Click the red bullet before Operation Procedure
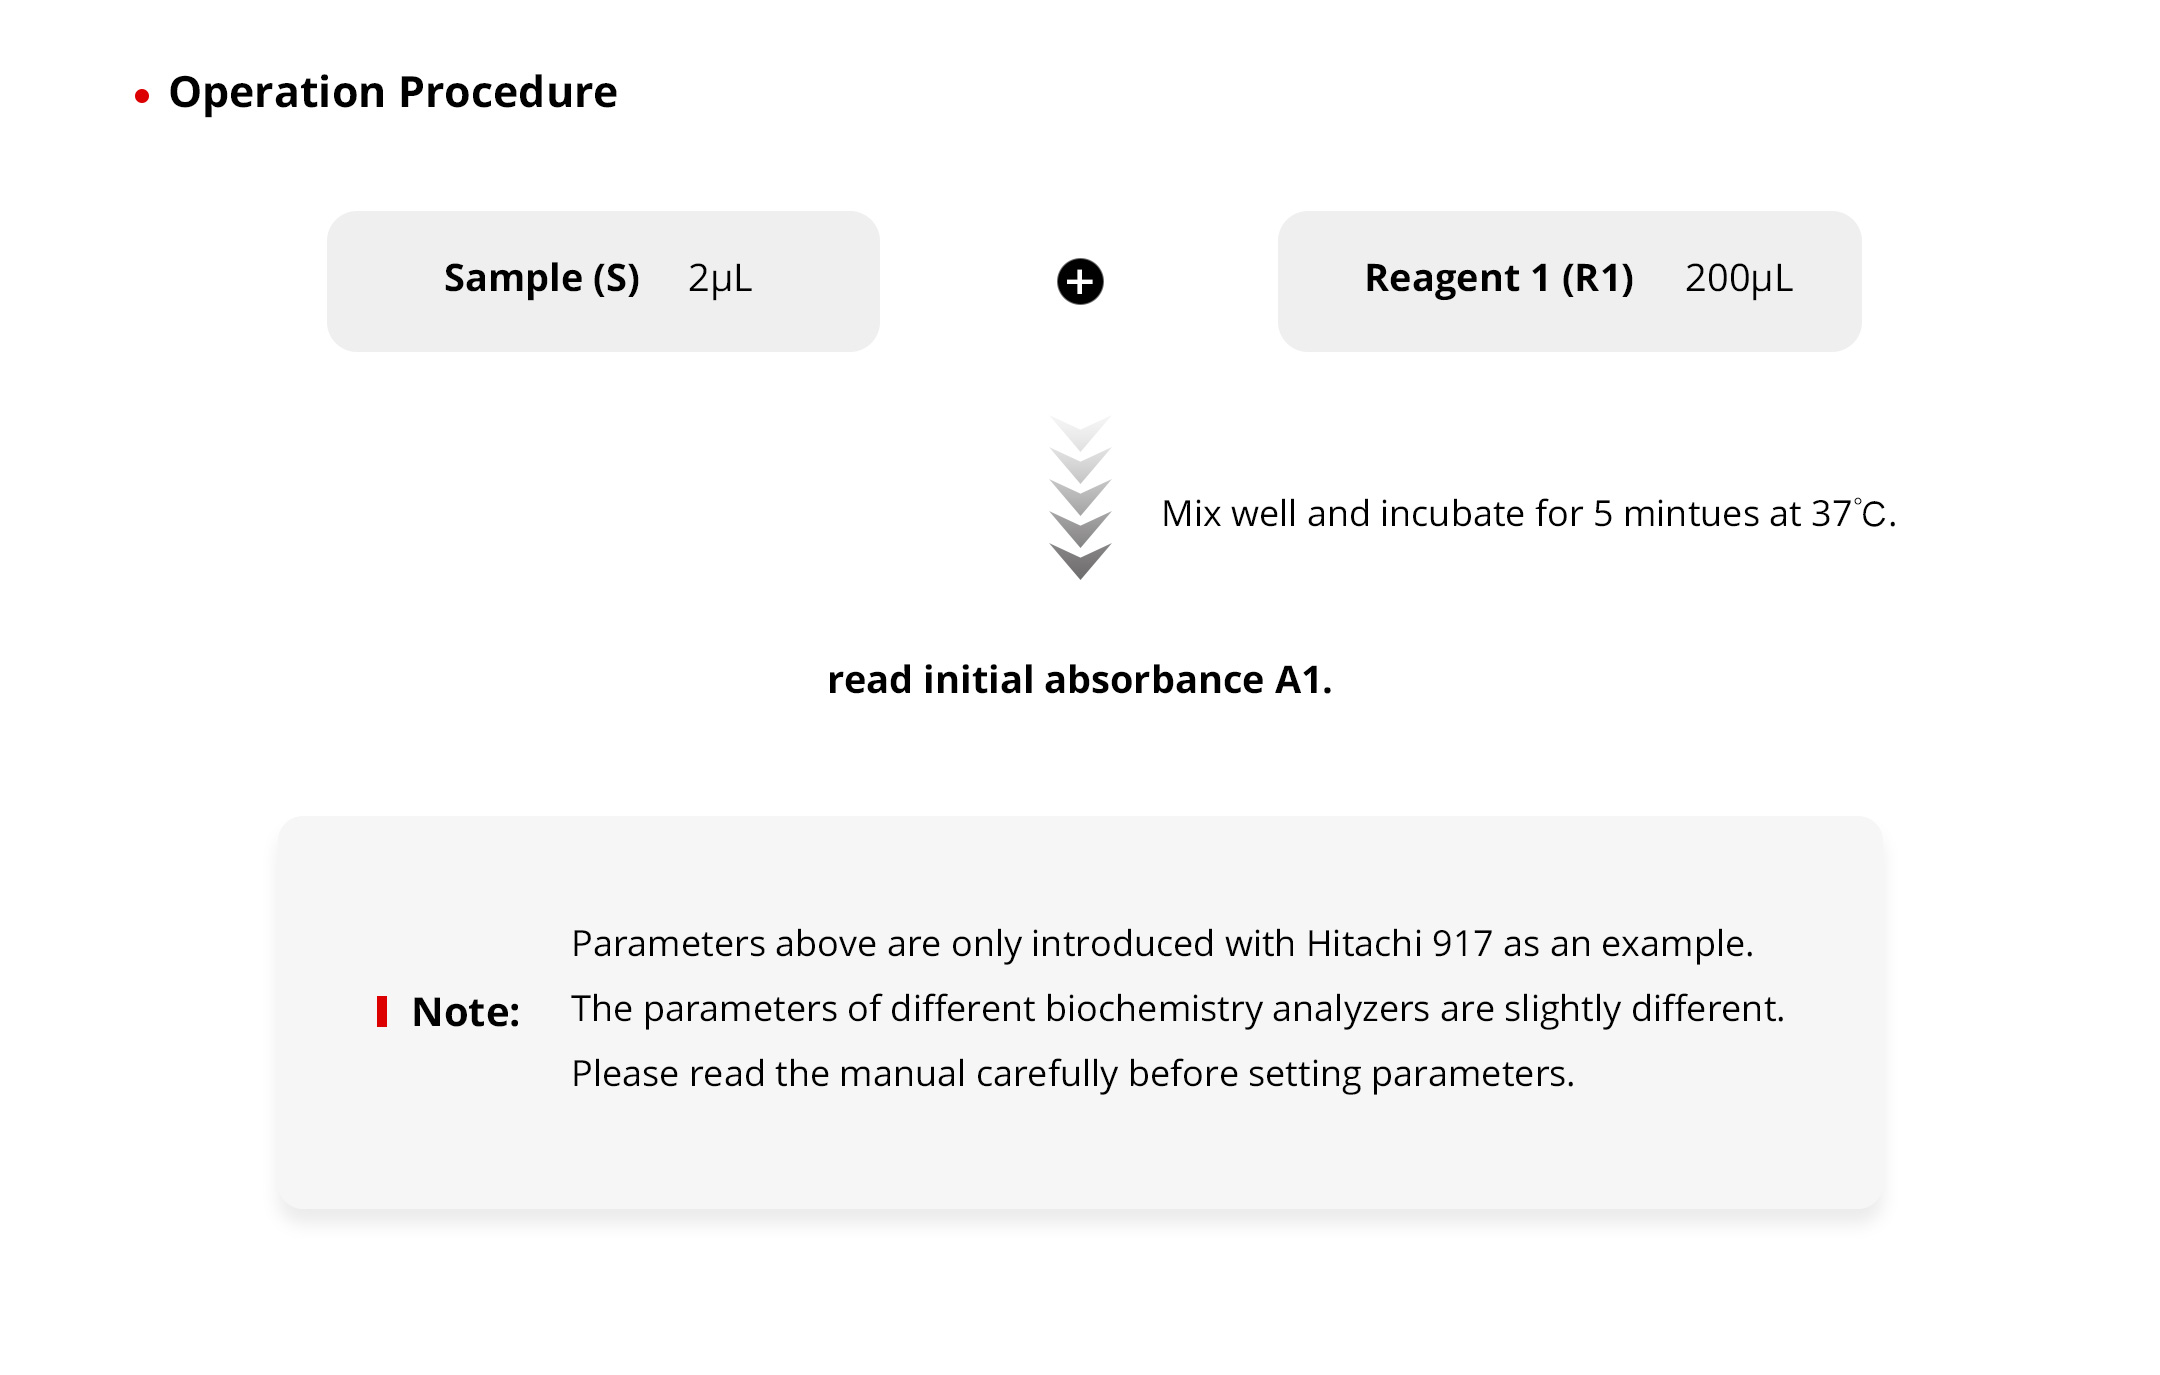This screenshot has width=2160, height=1375. pos(142,96)
